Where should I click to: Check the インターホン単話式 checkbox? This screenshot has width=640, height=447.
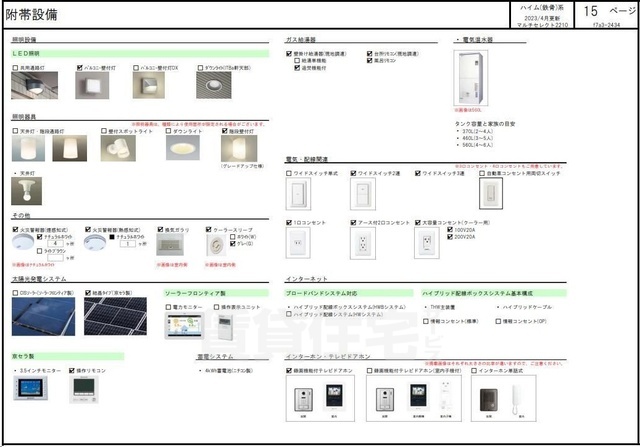[474, 371]
